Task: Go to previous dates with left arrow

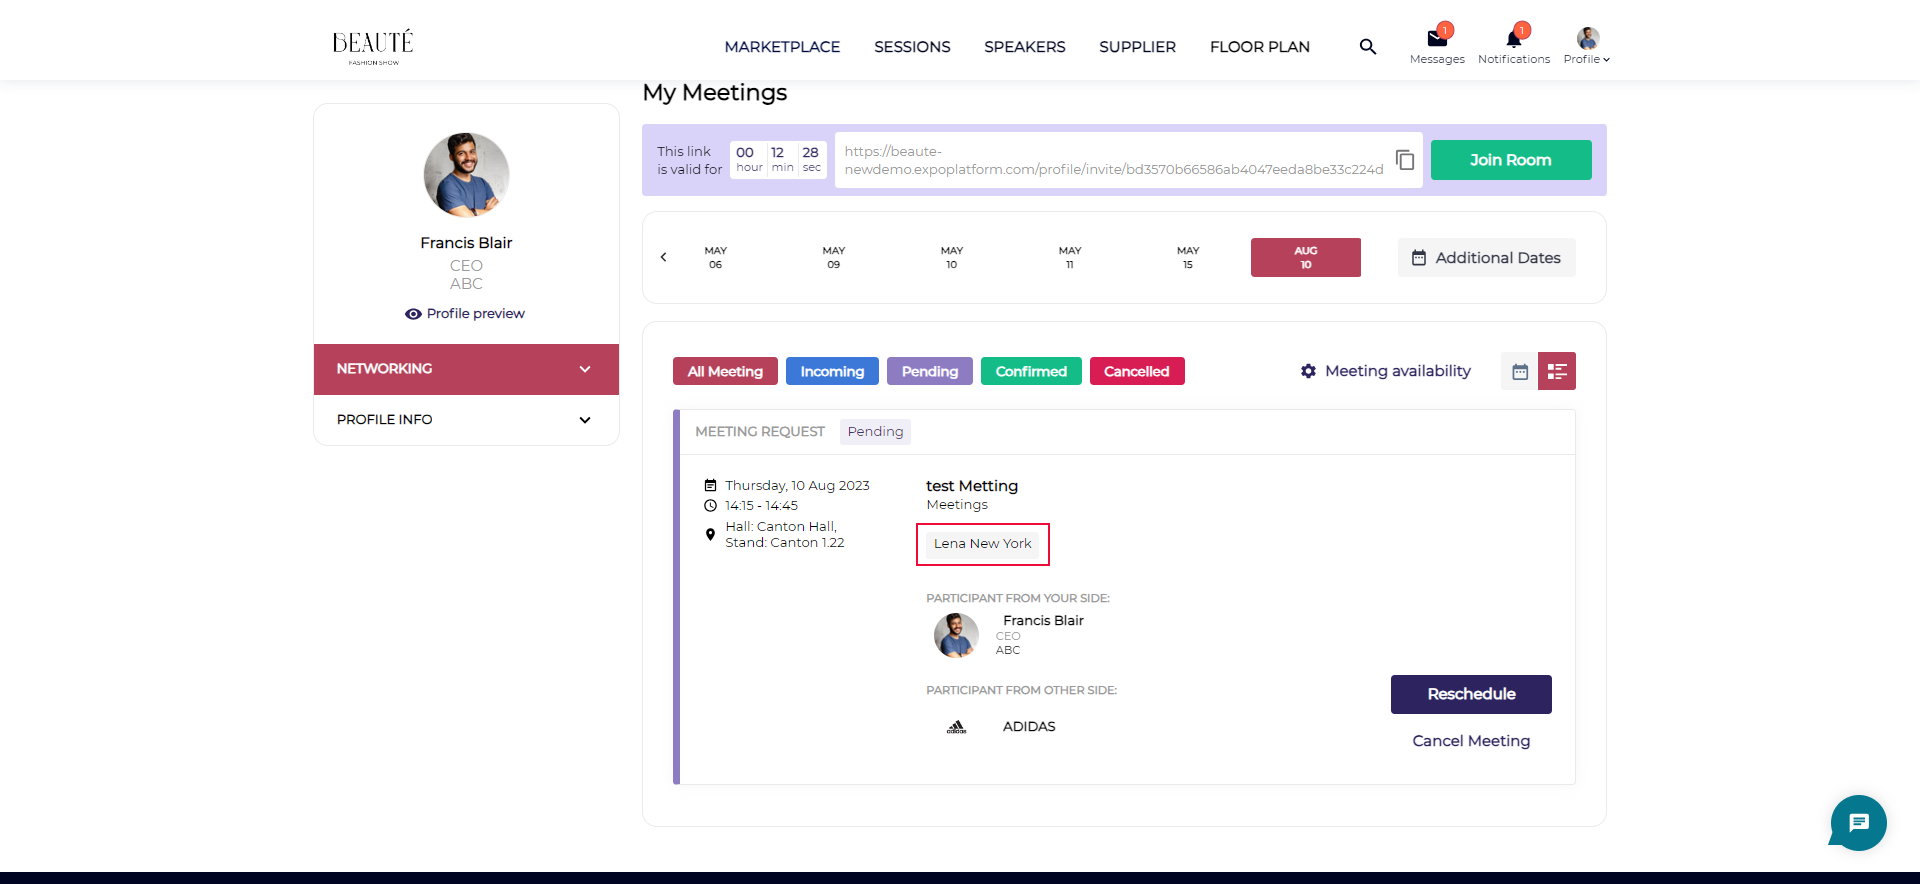Action: coord(663,258)
